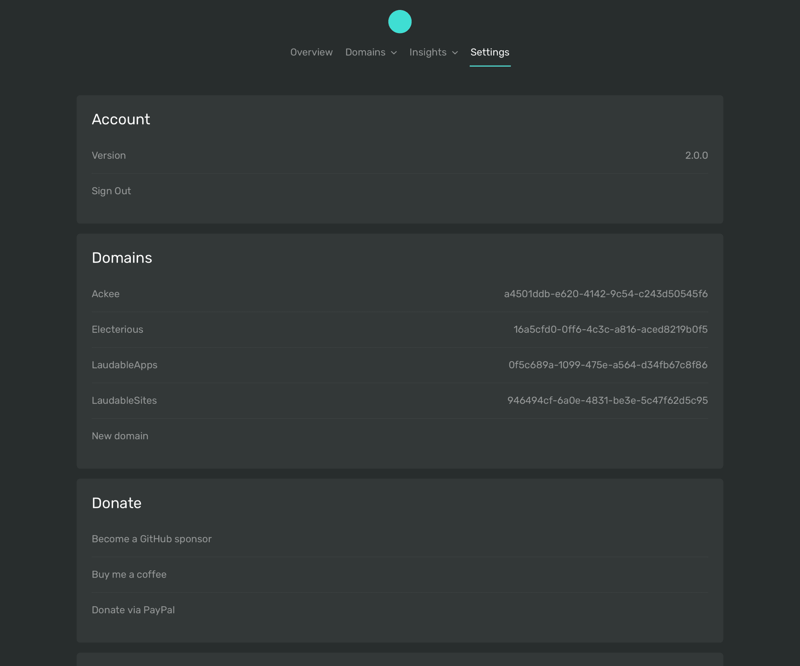The image size is (800, 666).
Task: Open the Ackee domain entry
Action: tap(399, 294)
